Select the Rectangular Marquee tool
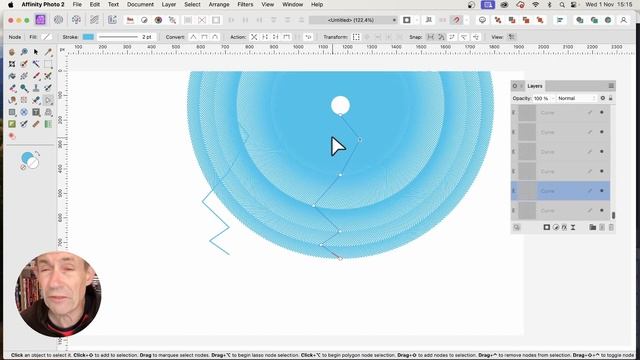Image resolution: width=640 pixels, height=360 pixels. click(x=48, y=64)
